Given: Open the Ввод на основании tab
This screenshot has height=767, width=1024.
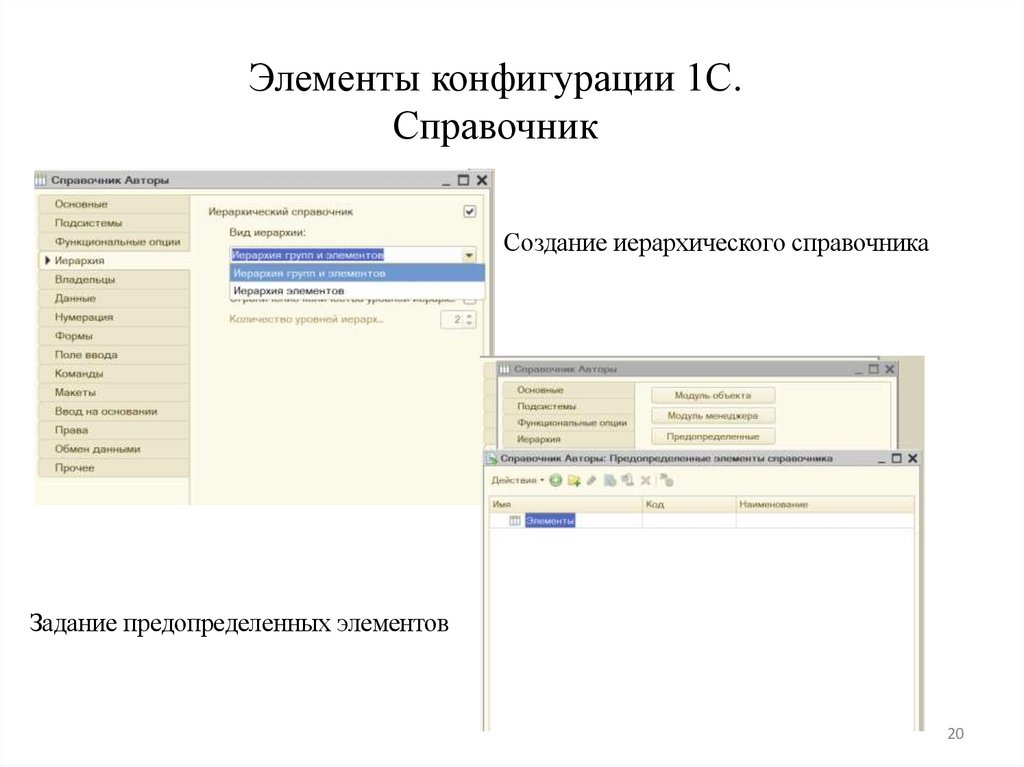Looking at the screenshot, I should pos(113,412).
